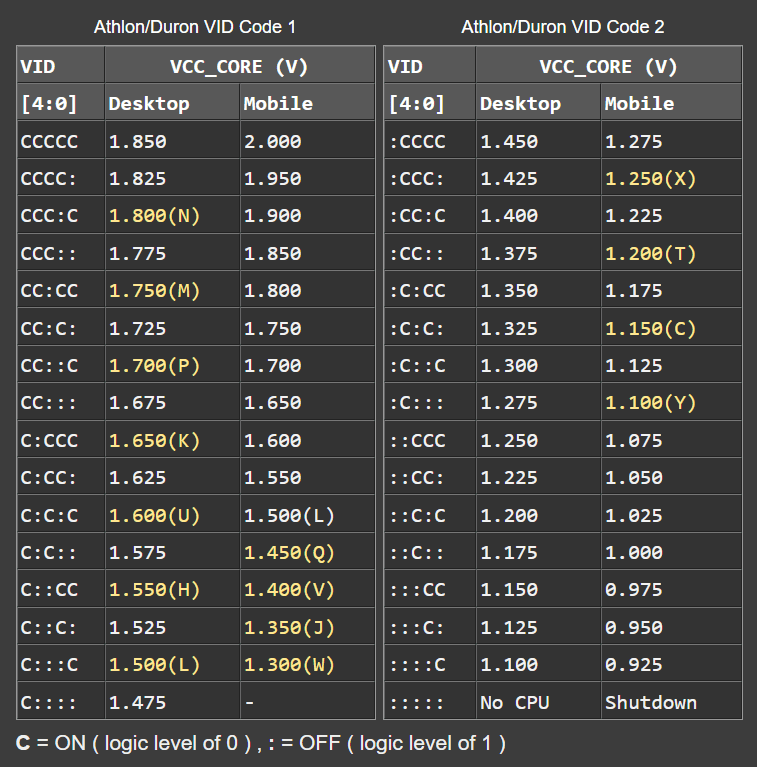
Task: Click the 1.450(Q) mobile voltage cell
Action: click(x=308, y=553)
